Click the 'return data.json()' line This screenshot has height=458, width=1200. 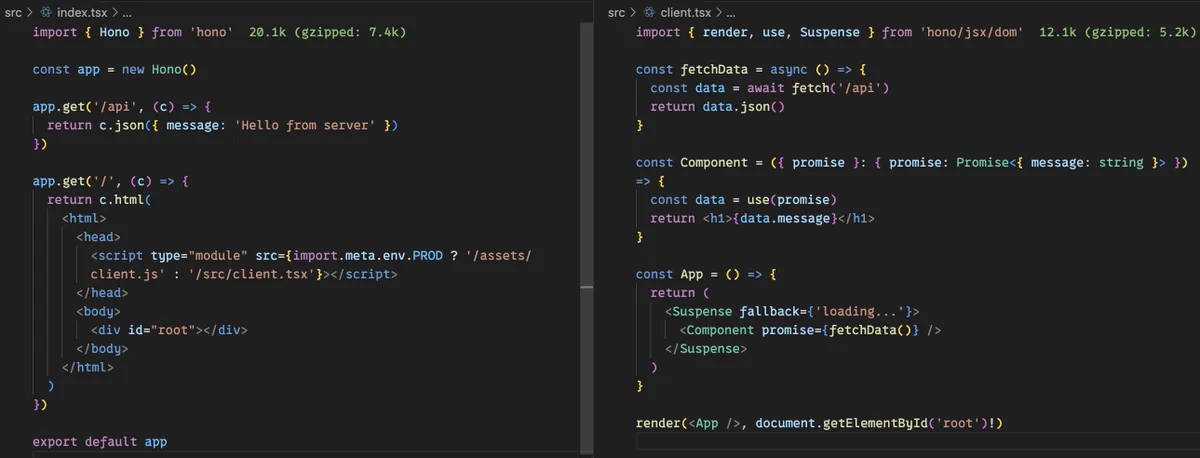click(717, 106)
